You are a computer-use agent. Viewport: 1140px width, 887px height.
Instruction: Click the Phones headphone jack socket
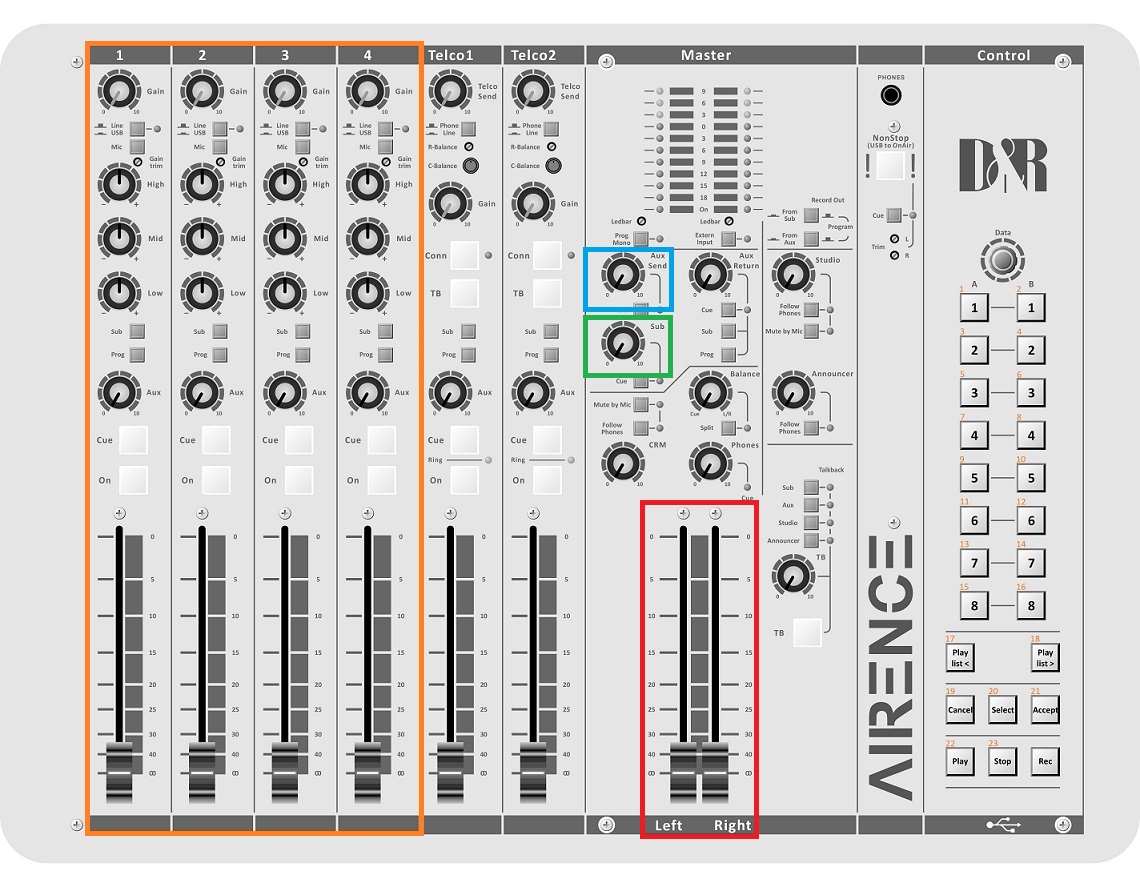click(889, 96)
